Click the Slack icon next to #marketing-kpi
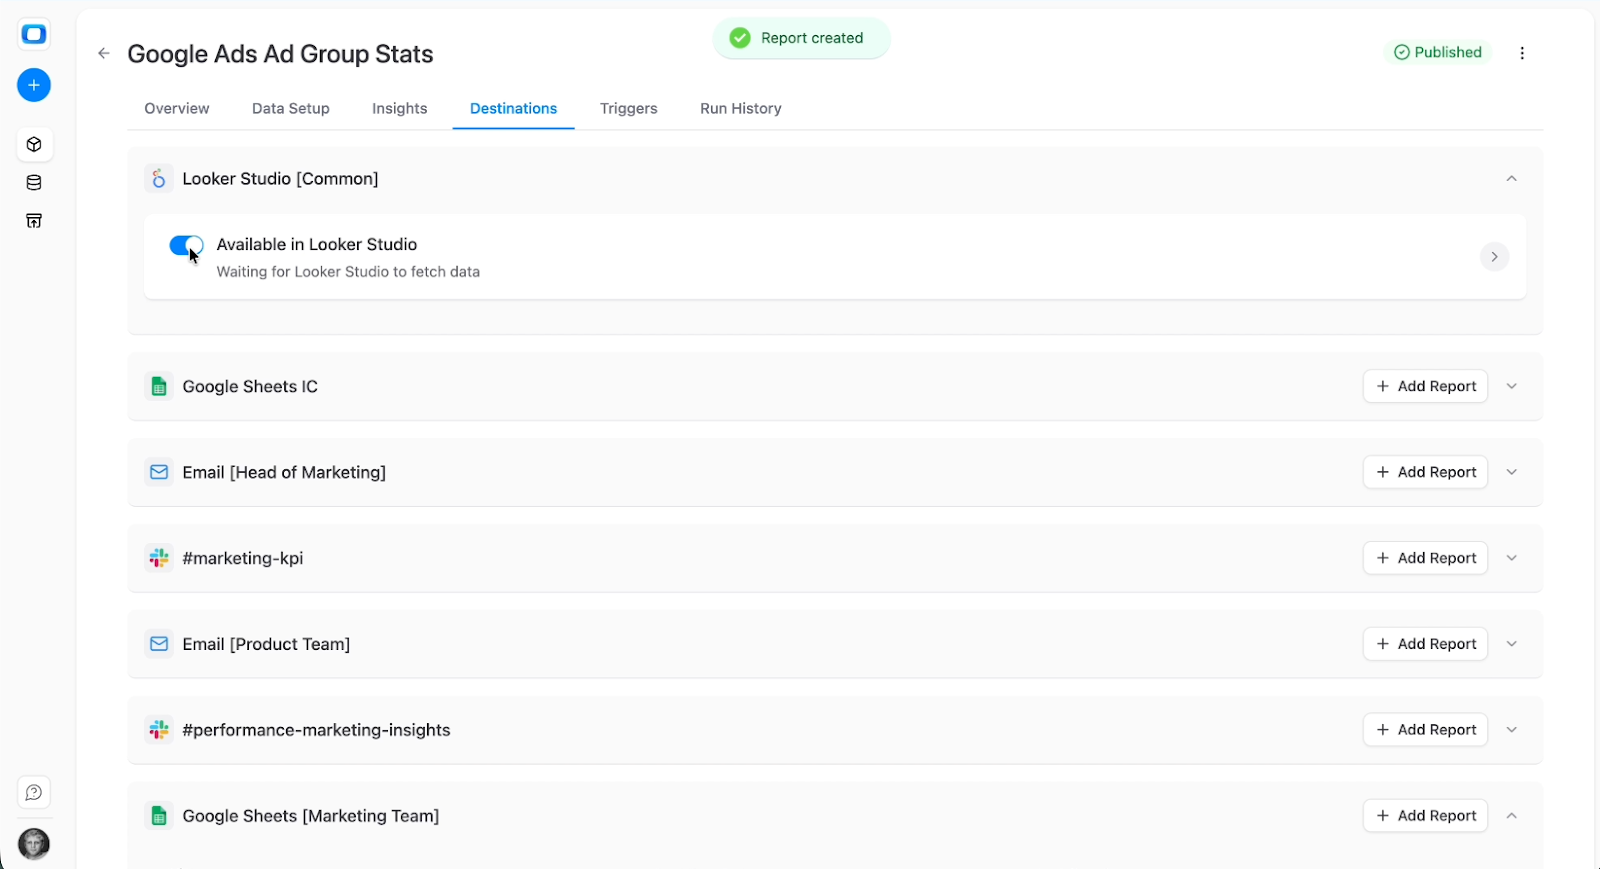This screenshot has height=869, width=1600. tap(158, 558)
